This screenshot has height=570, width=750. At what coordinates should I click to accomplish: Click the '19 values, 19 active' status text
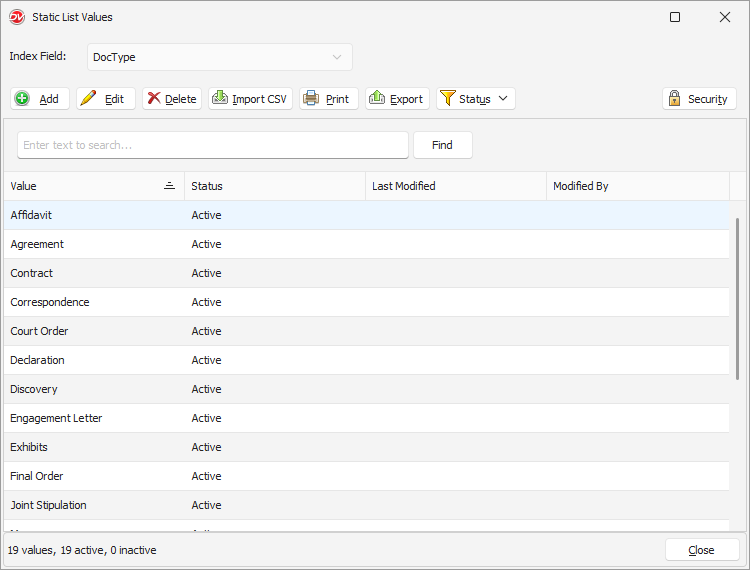point(82,550)
